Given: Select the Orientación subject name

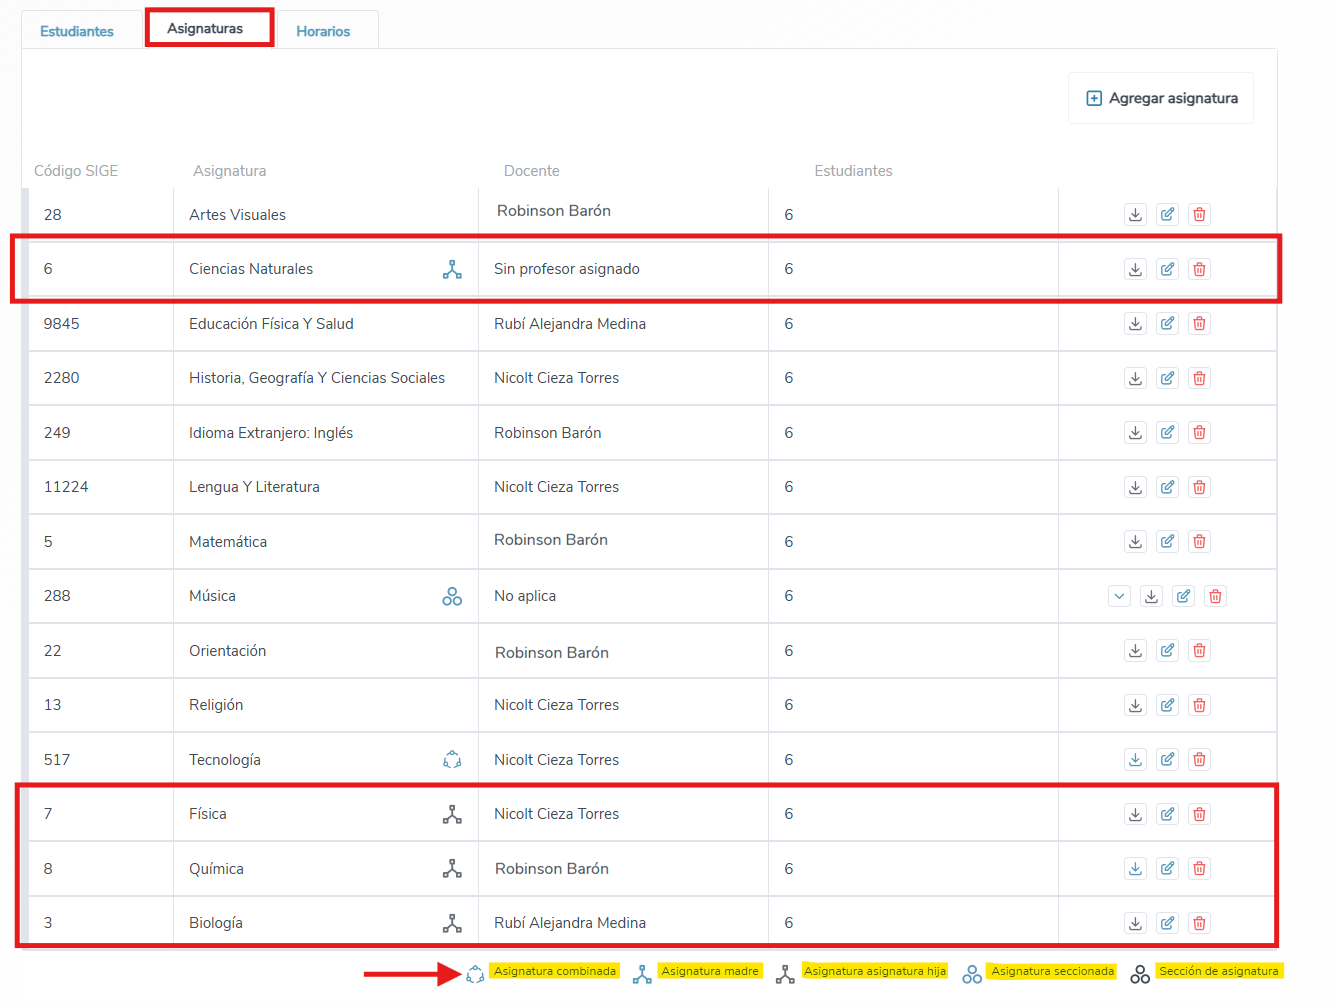Looking at the screenshot, I should coord(228,651).
